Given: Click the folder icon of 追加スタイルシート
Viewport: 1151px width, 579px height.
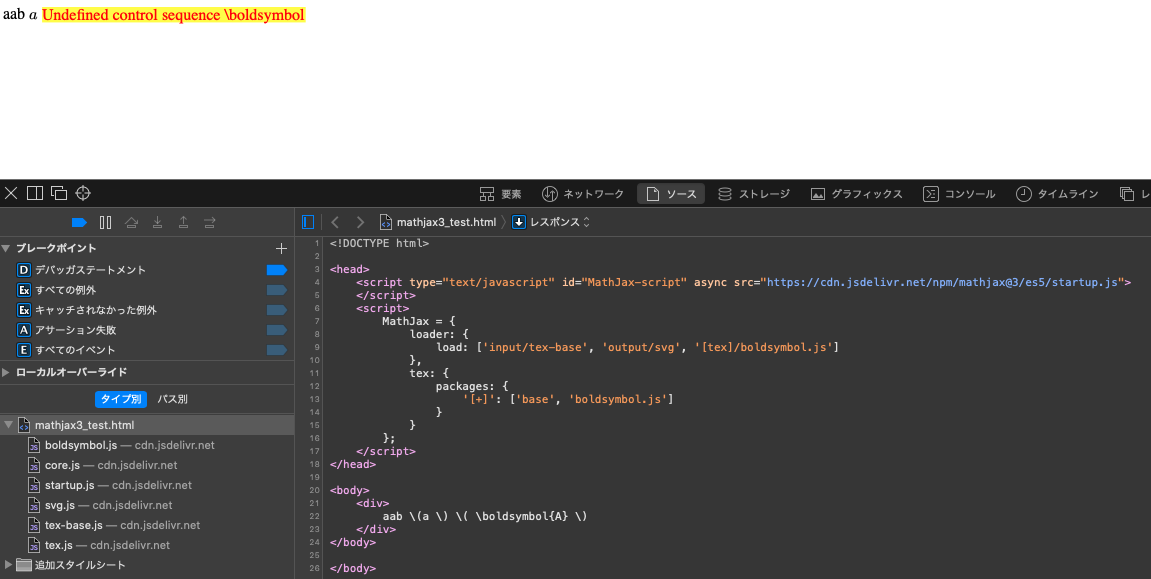Looking at the screenshot, I should (x=23, y=565).
